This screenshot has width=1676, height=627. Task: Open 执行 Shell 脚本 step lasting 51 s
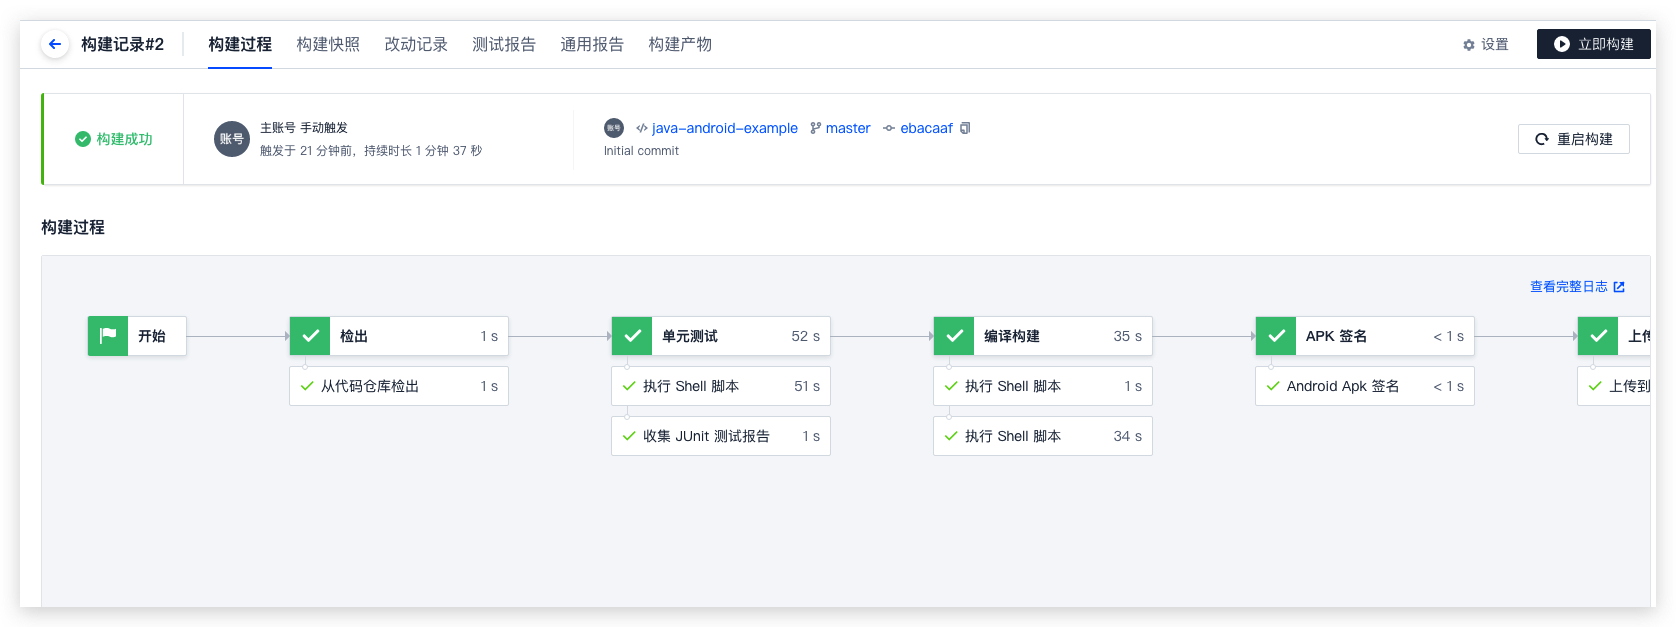(721, 386)
